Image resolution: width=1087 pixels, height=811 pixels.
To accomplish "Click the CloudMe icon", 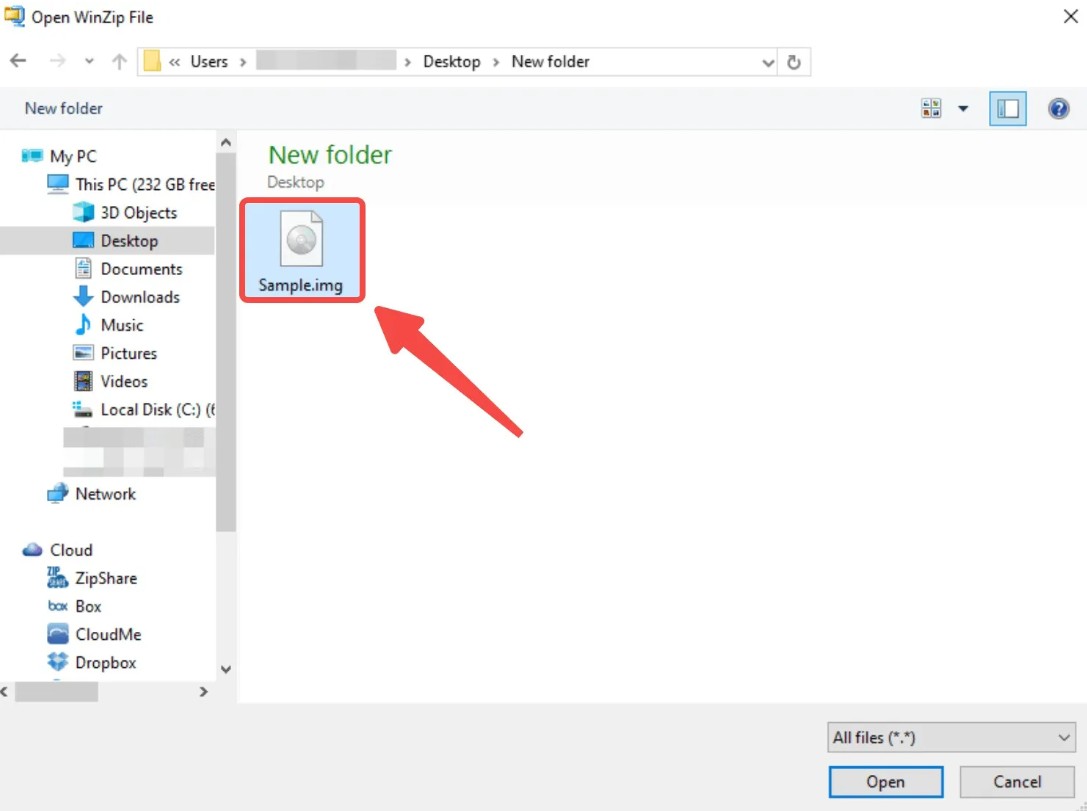I will tap(58, 634).
